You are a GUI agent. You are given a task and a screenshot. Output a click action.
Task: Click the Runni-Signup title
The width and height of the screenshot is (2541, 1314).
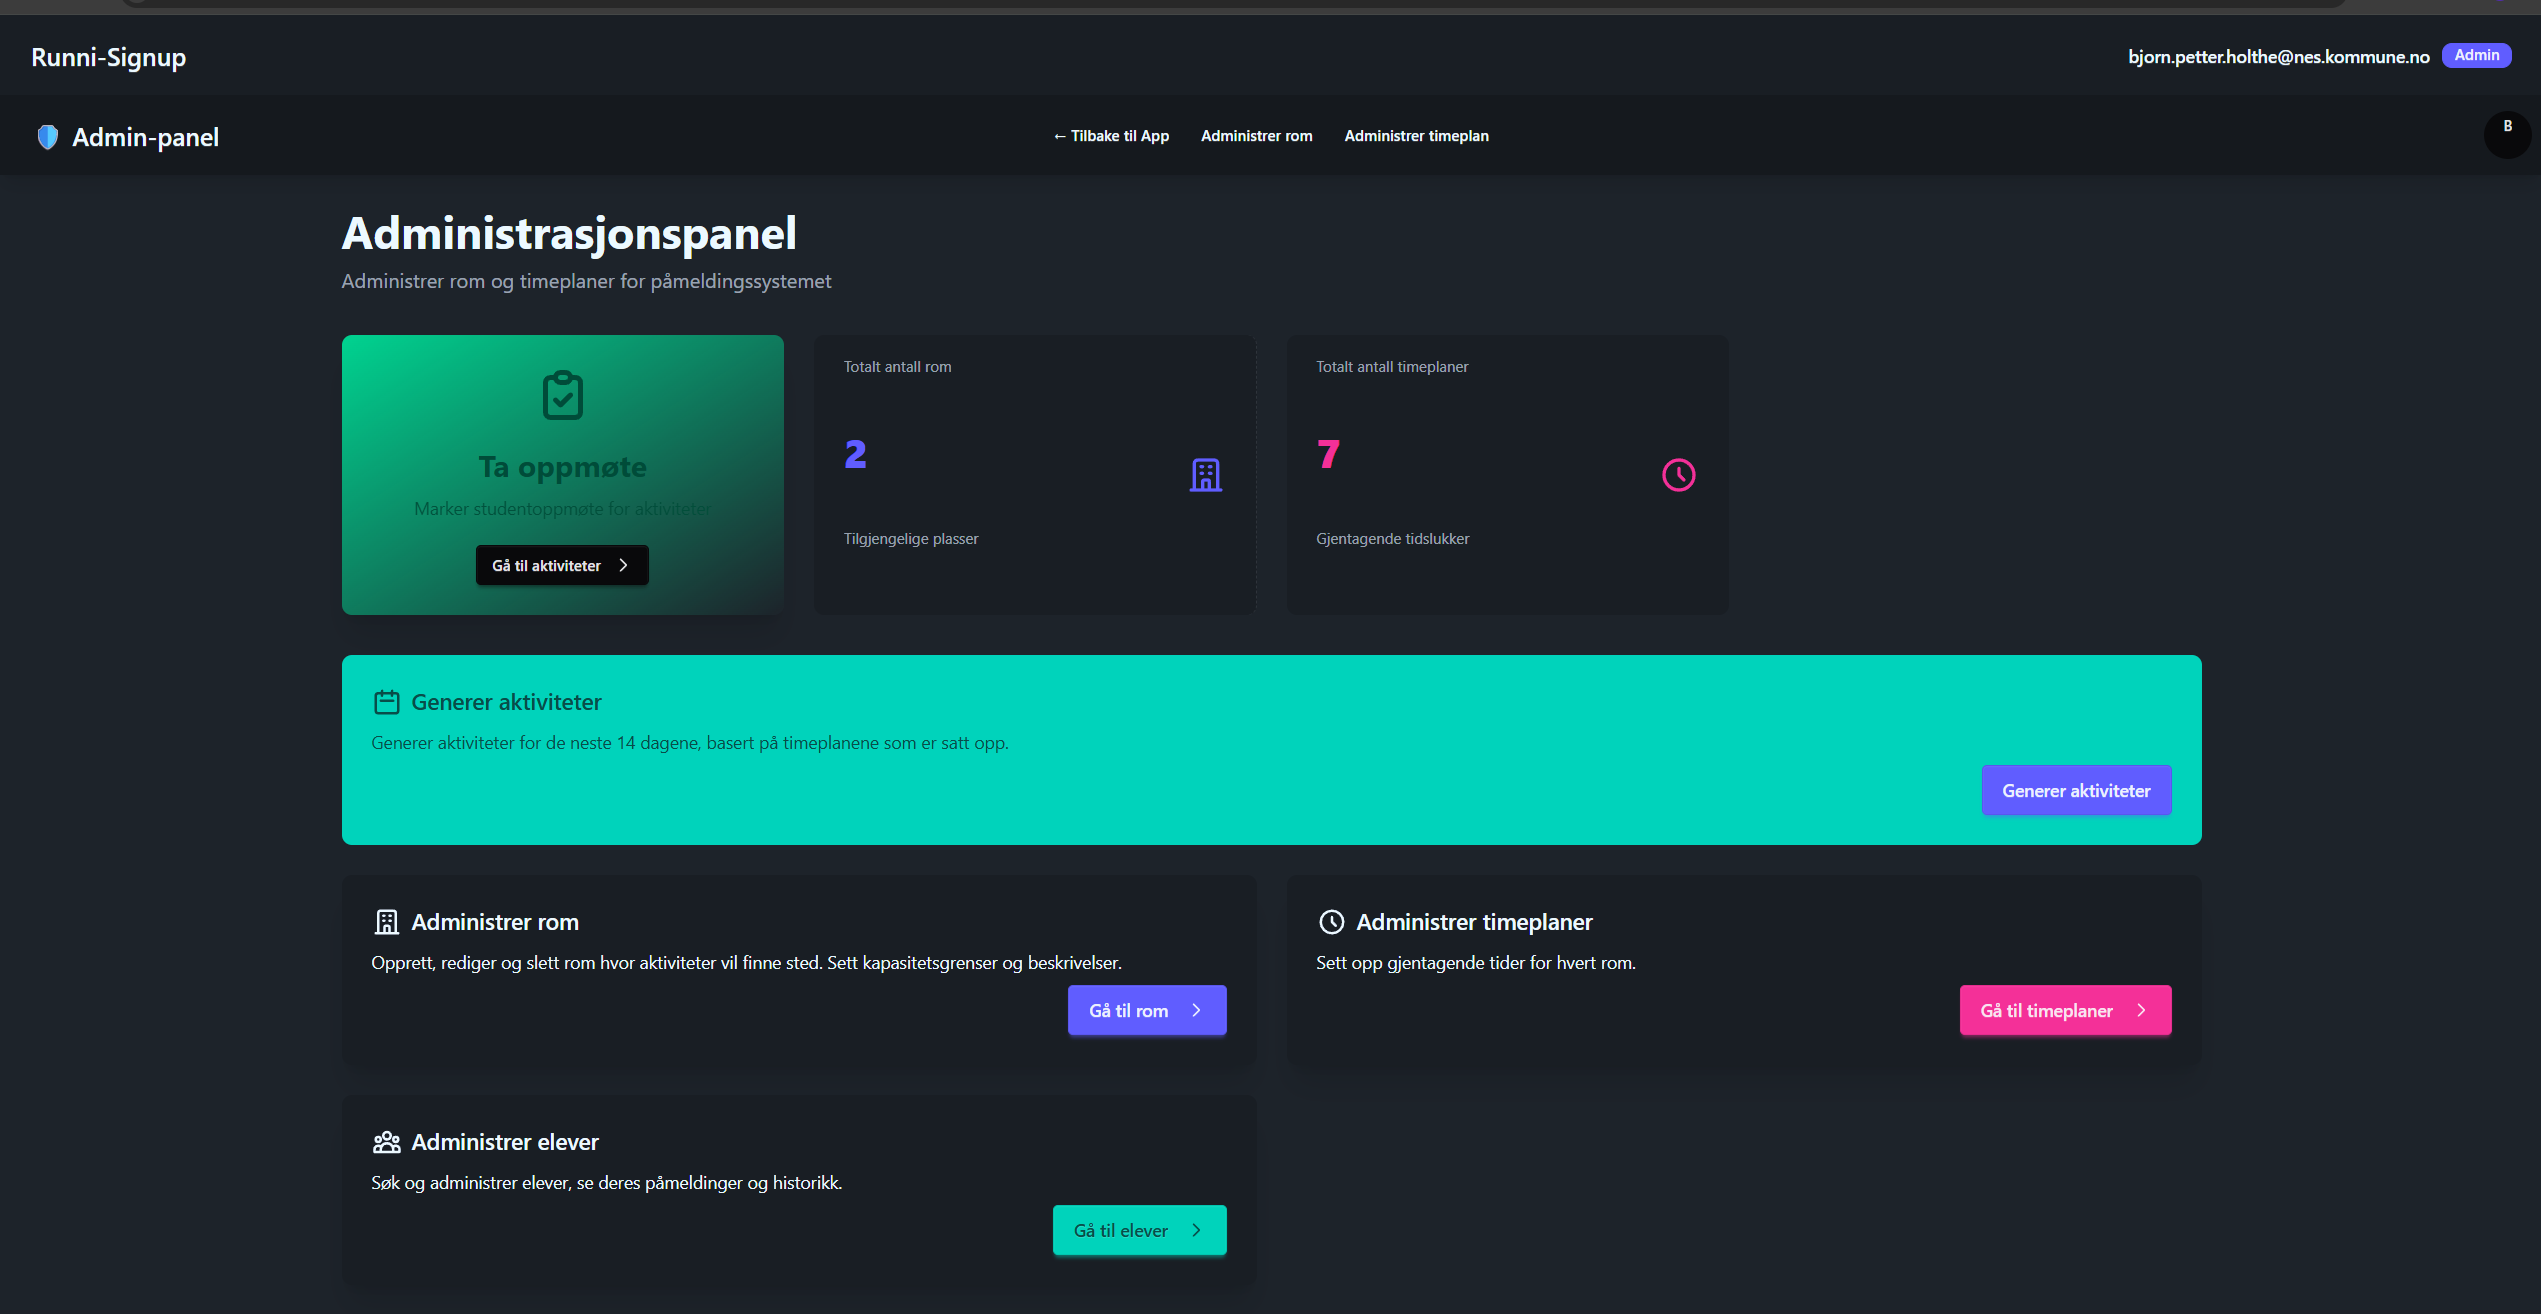point(108,57)
